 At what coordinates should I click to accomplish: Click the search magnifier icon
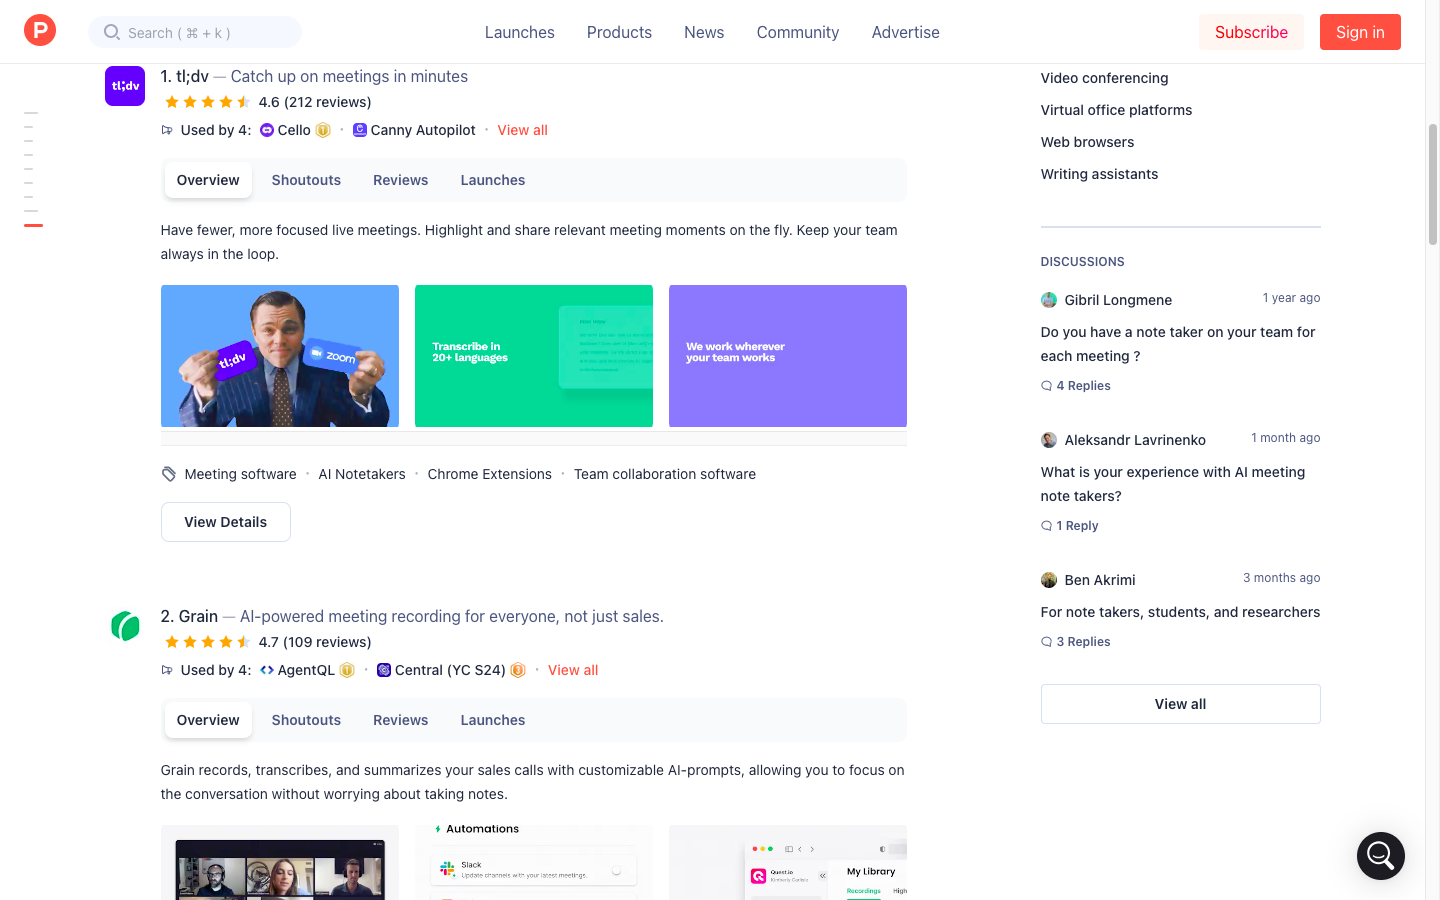pyautogui.click(x=112, y=32)
